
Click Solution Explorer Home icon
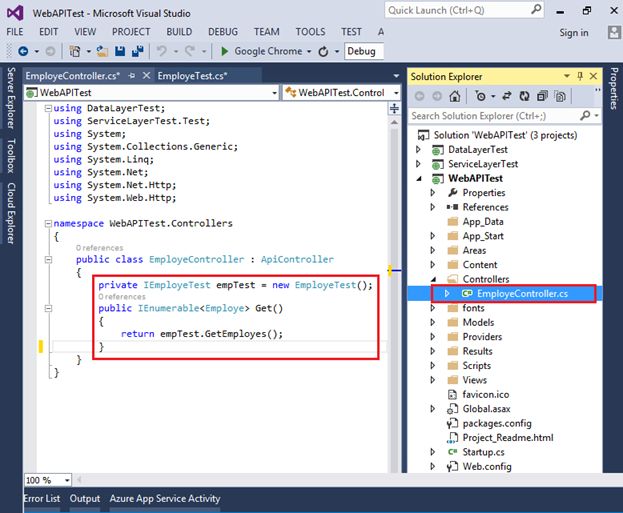pos(454,96)
